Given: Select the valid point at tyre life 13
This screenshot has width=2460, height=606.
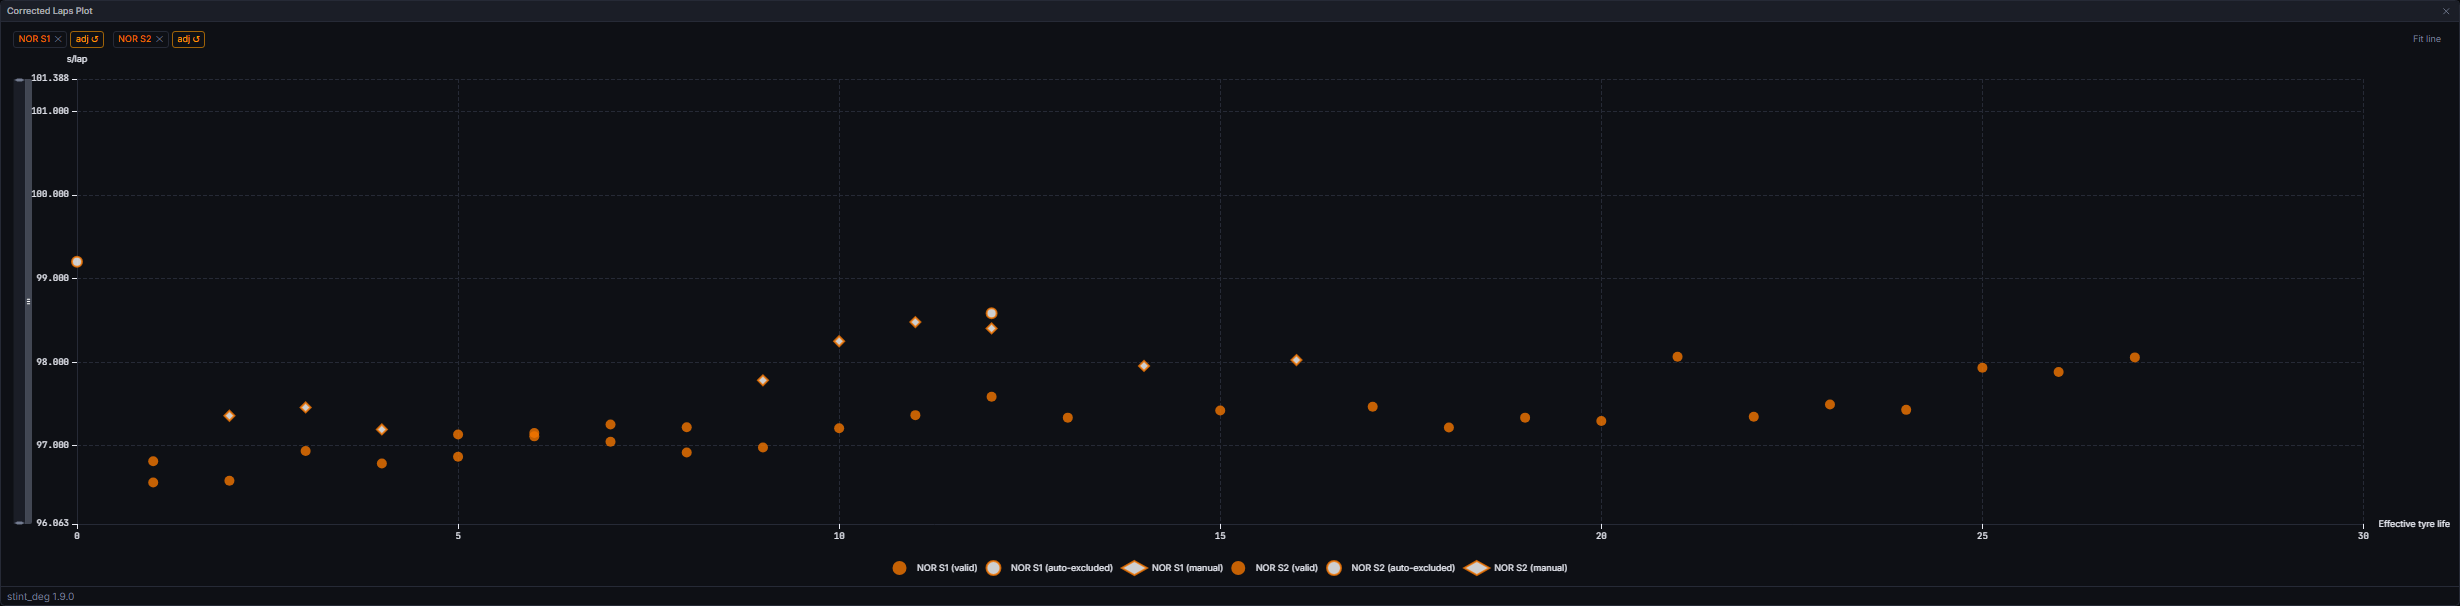Looking at the screenshot, I should click(x=1068, y=418).
